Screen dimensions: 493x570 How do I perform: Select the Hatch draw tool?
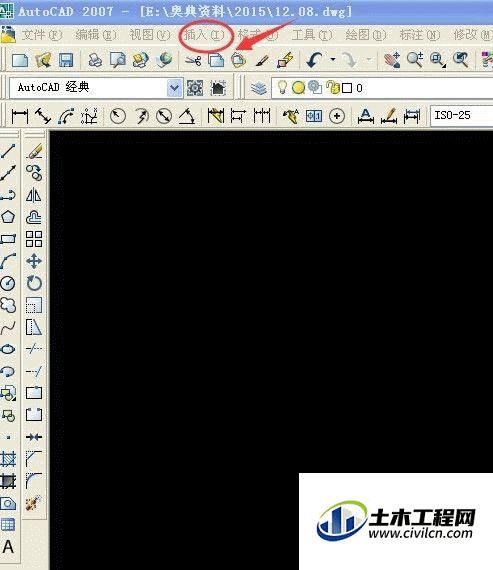pyautogui.click(x=8, y=459)
